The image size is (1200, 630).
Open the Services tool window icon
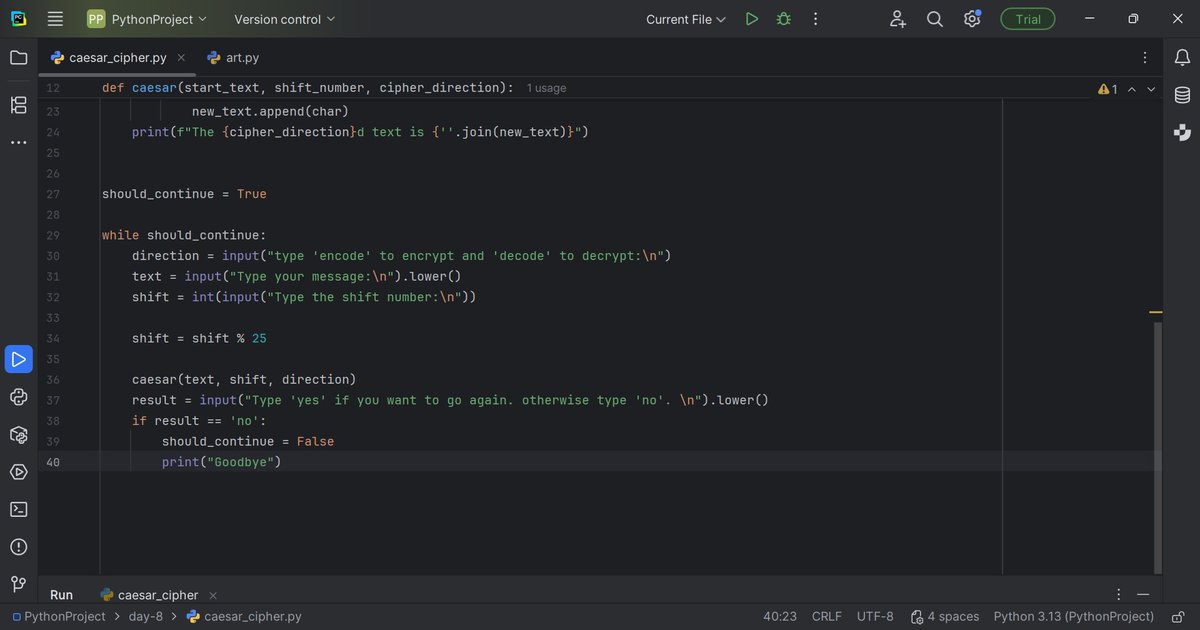18,472
